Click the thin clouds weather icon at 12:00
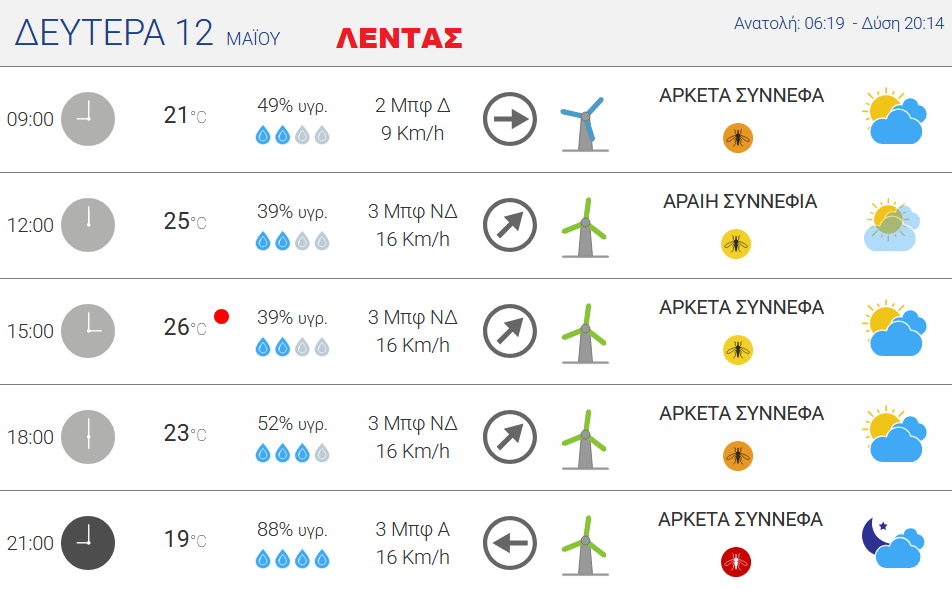Screen dimensions: 952x590 (891, 225)
